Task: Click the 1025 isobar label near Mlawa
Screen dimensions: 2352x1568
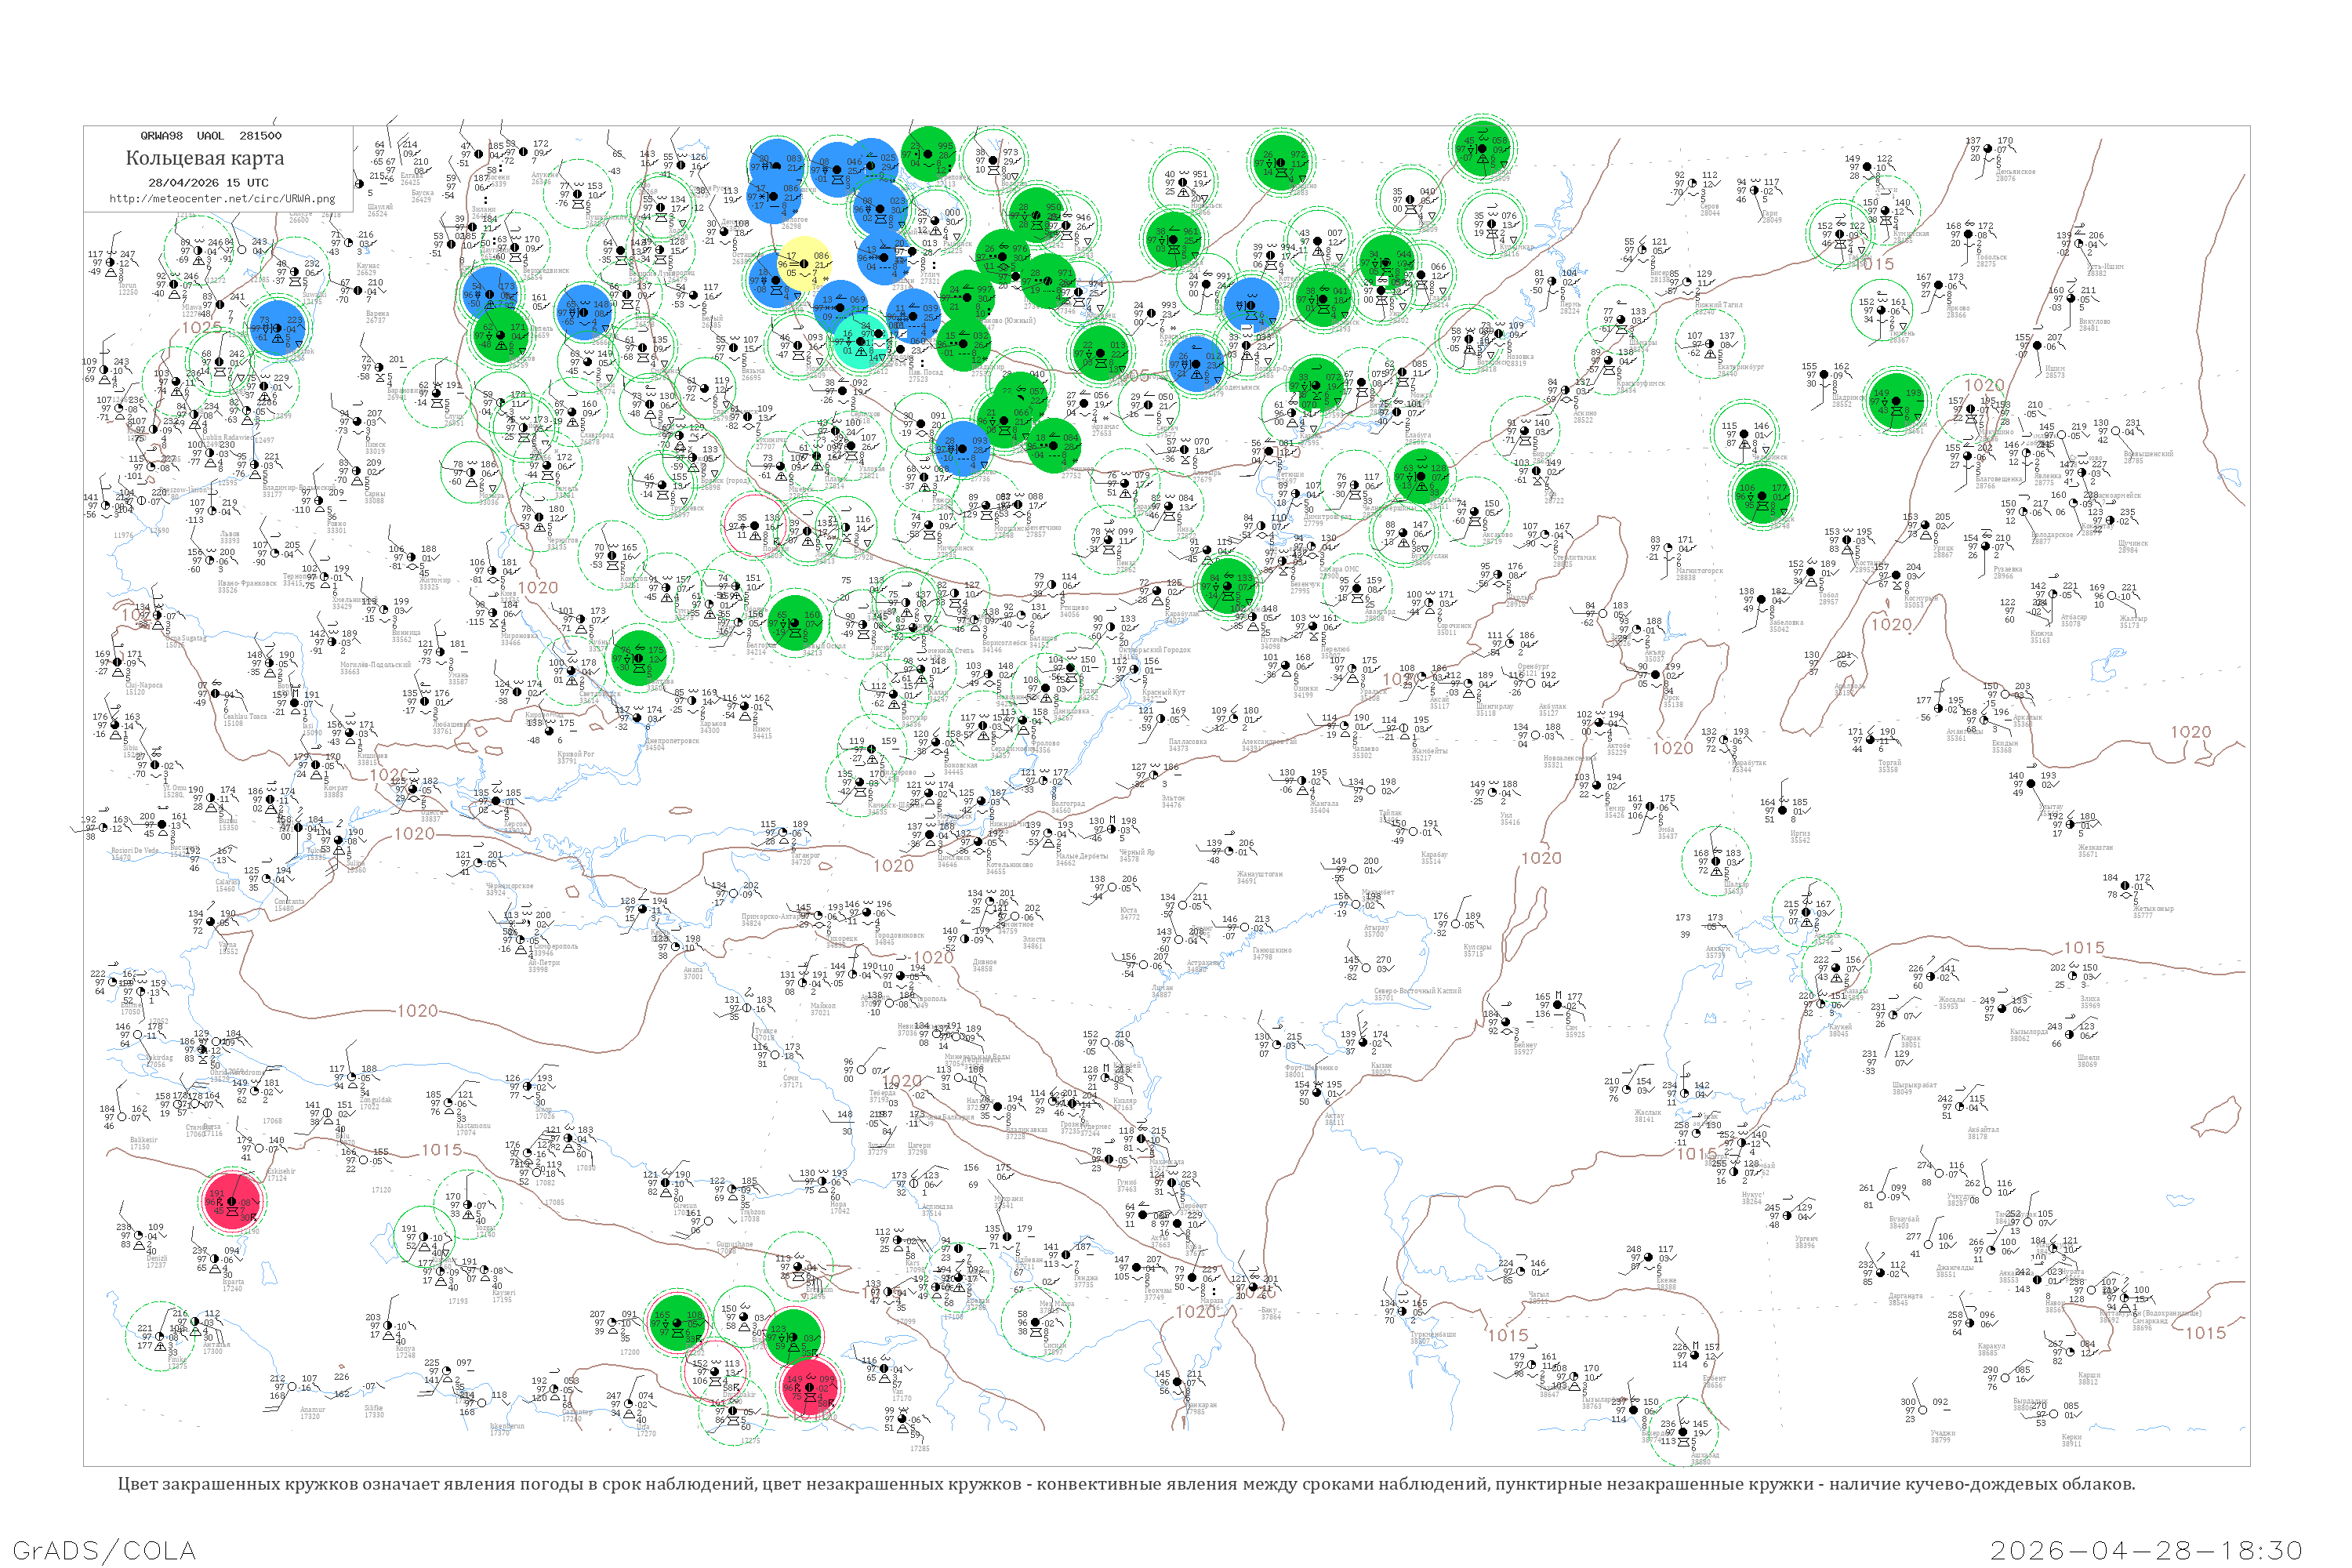Action: [201, 327]
